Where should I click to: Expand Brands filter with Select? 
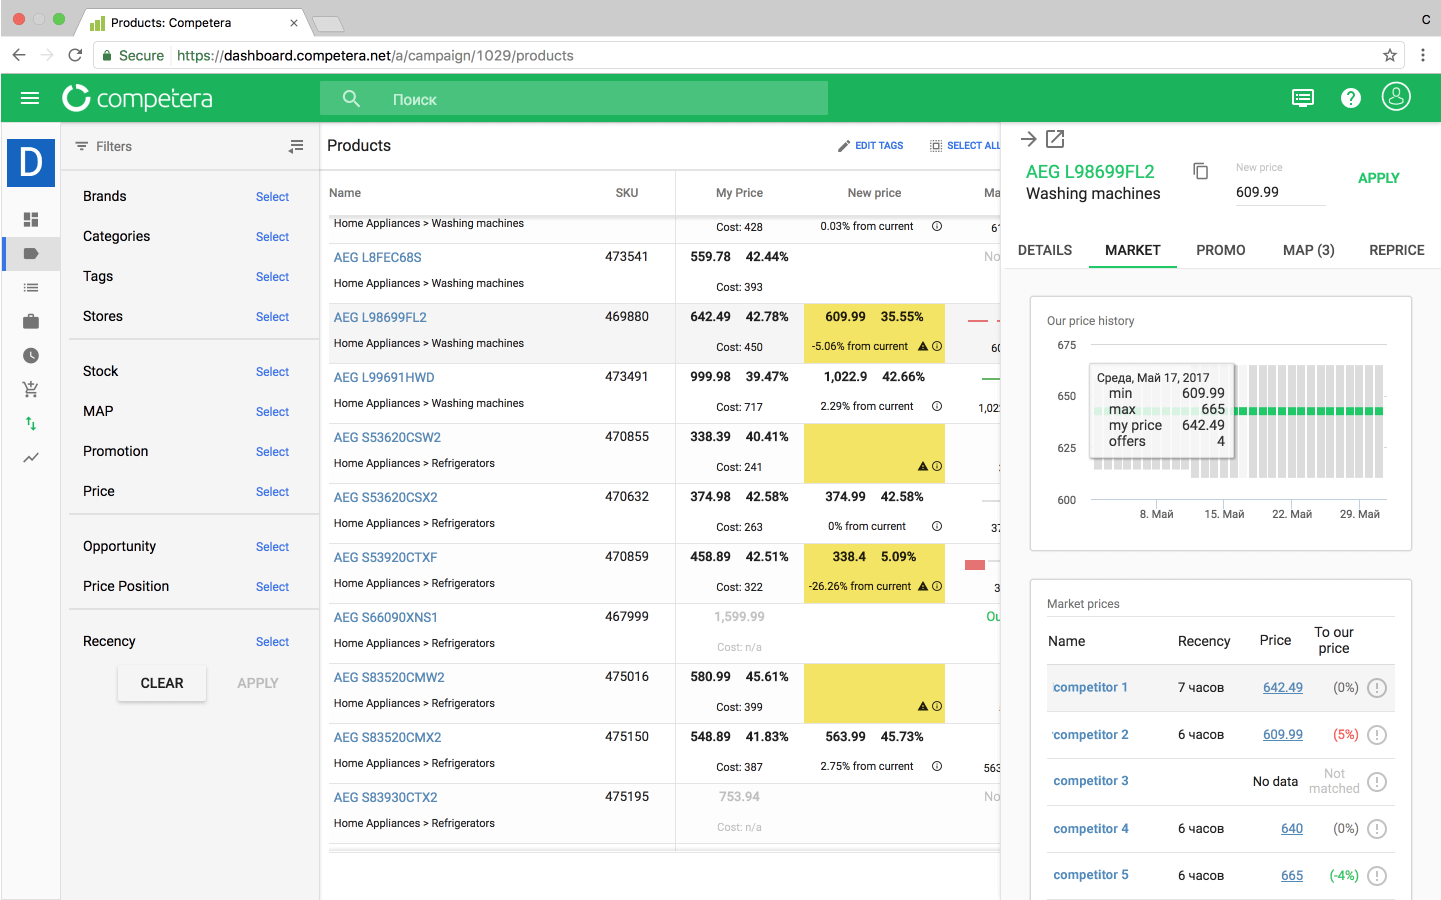(x=272, y=197)
